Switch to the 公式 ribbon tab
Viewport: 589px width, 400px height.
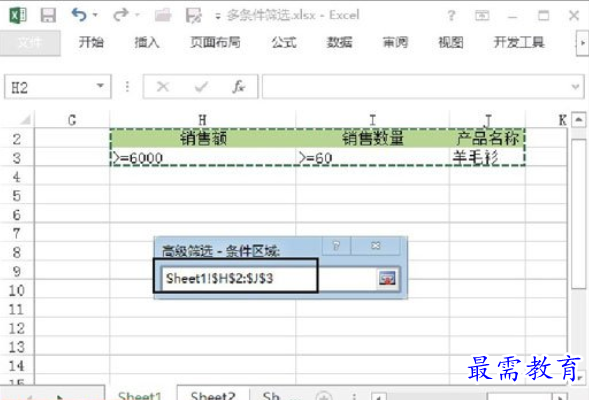pos(284,42)
